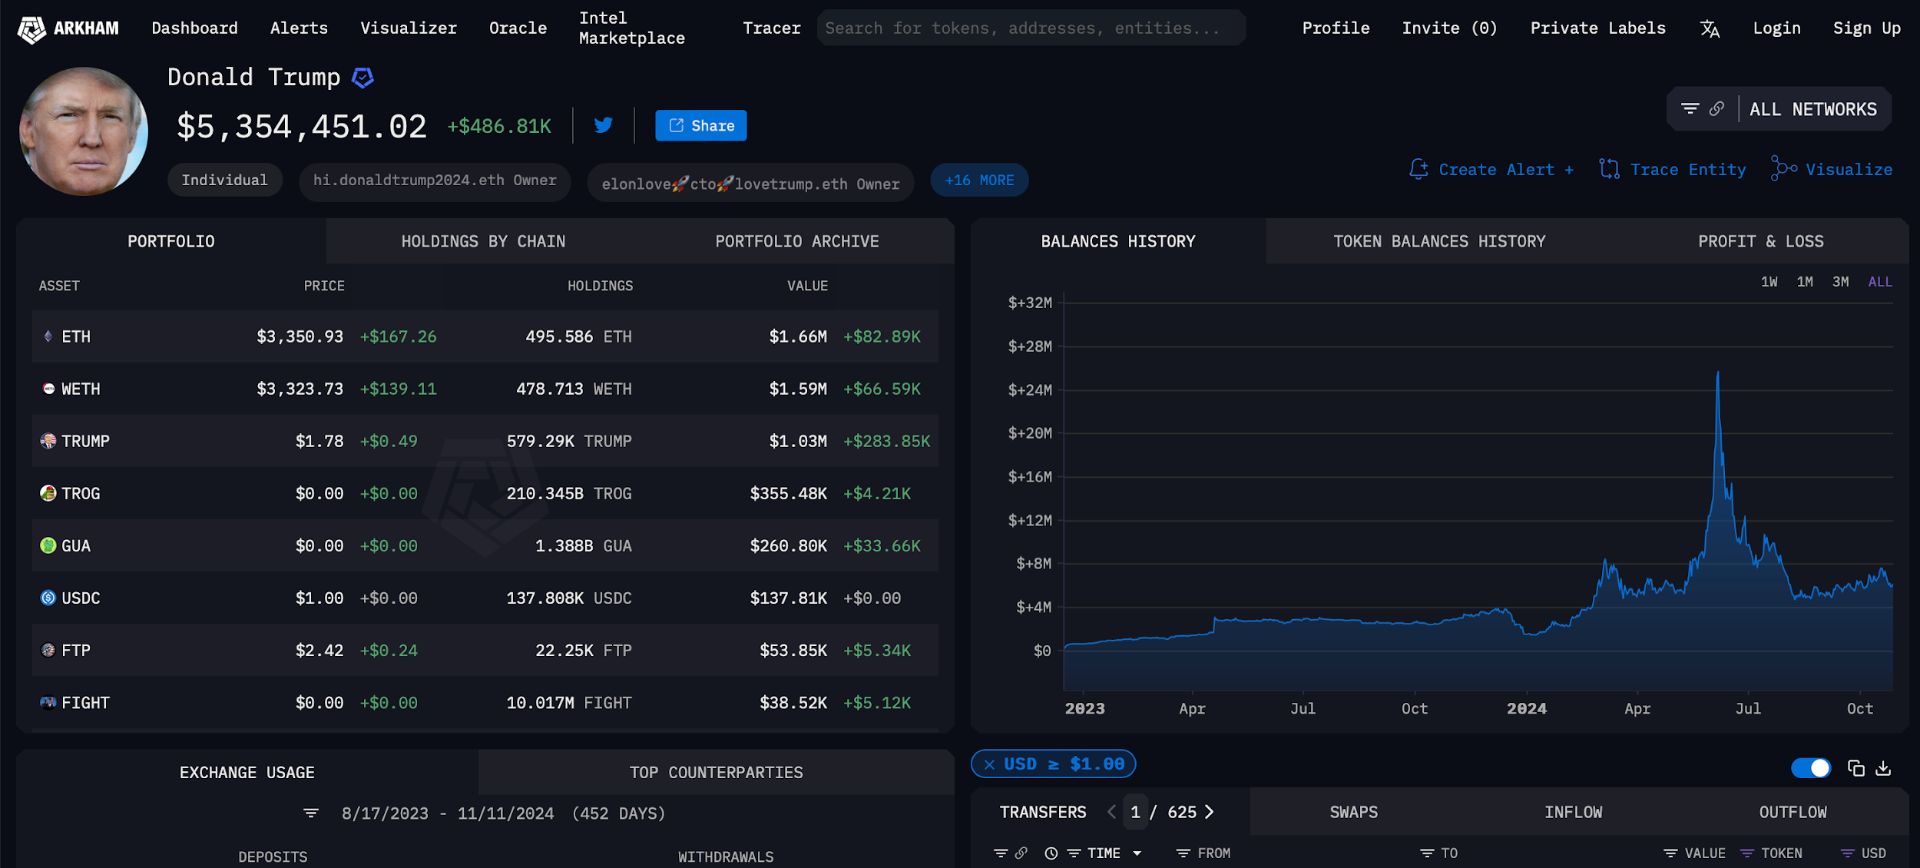
Task: Click the Arkham logo in header
Action: click(x=68, y=29)
